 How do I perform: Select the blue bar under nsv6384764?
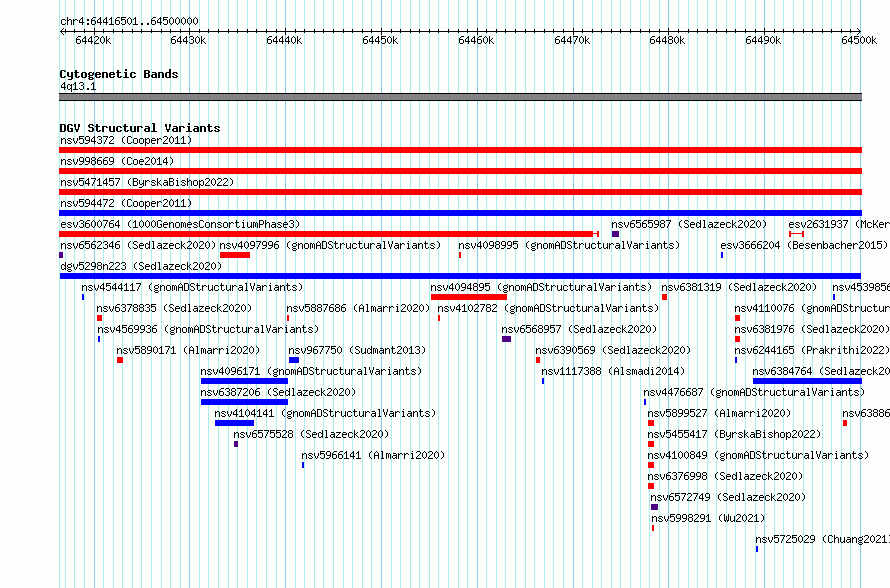coord(808,381)
